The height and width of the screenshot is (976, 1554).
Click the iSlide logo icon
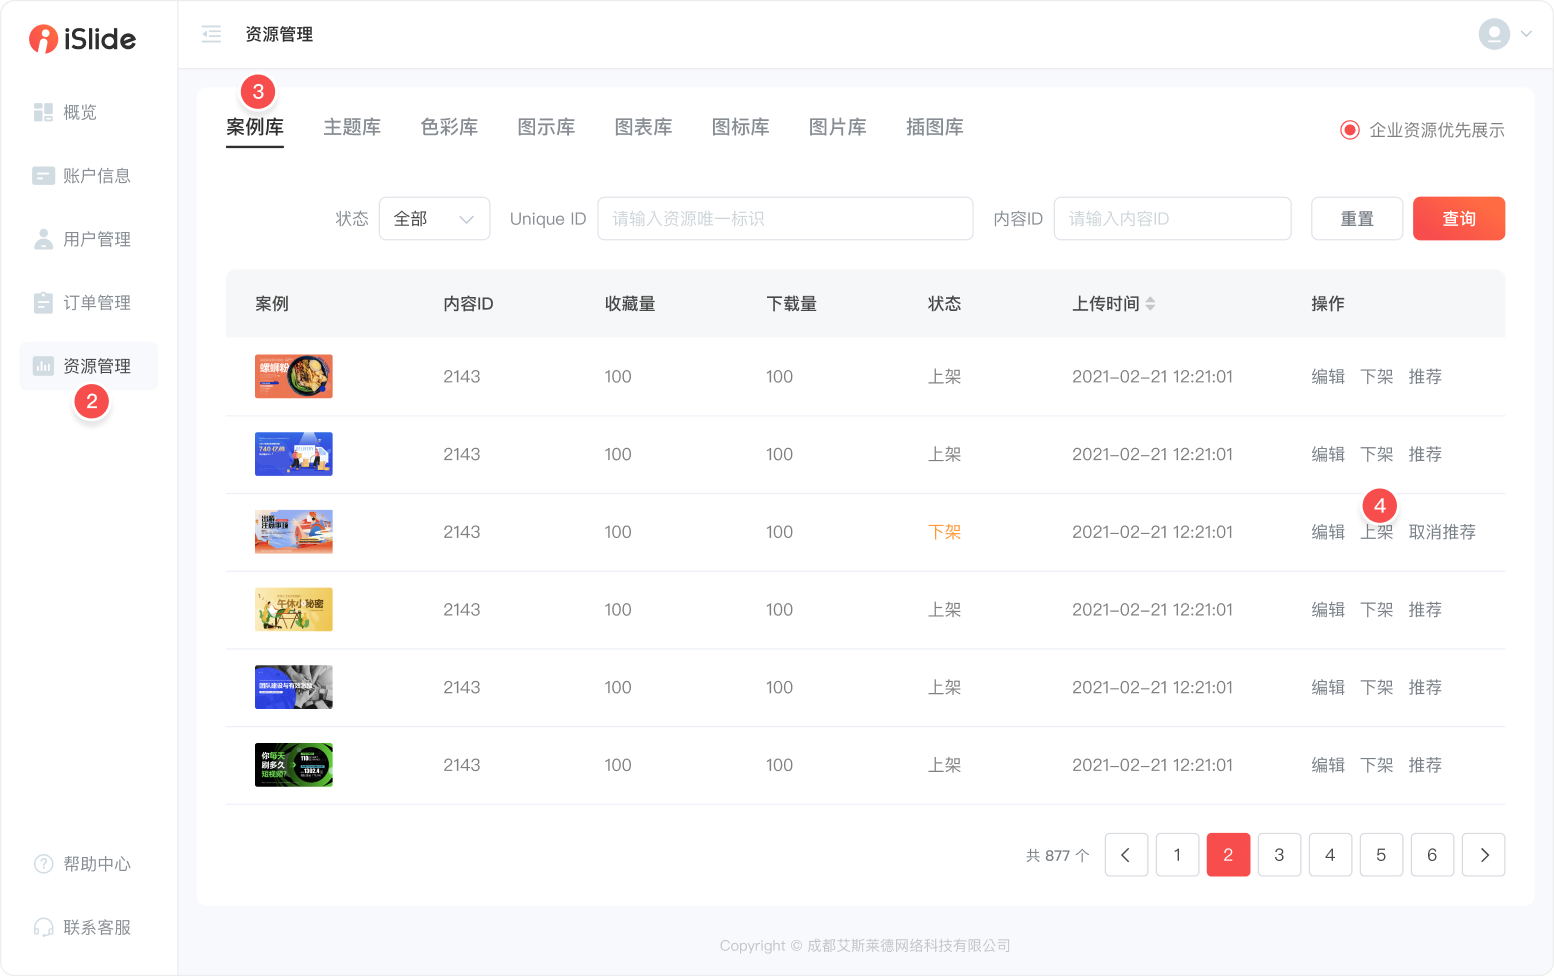43,39
